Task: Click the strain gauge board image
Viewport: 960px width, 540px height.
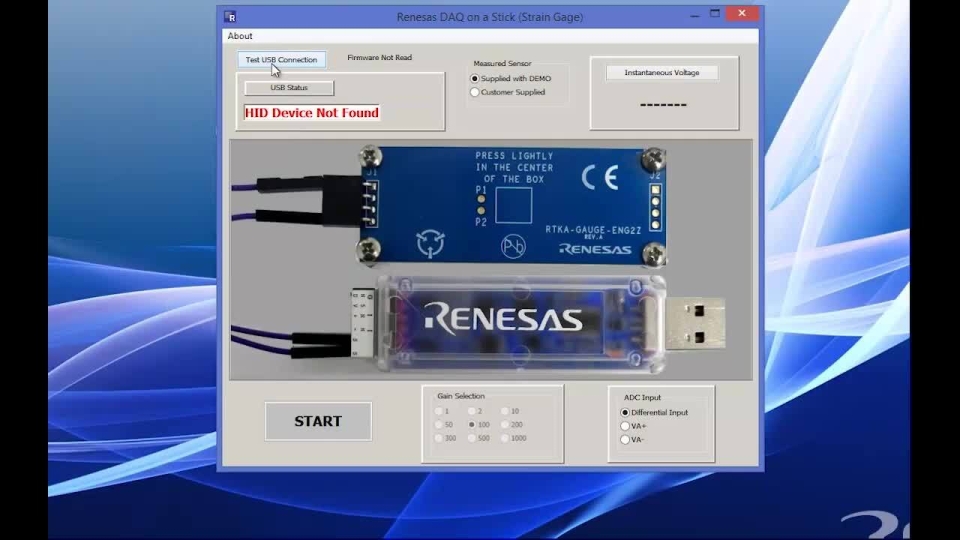Action: [512, 206]
